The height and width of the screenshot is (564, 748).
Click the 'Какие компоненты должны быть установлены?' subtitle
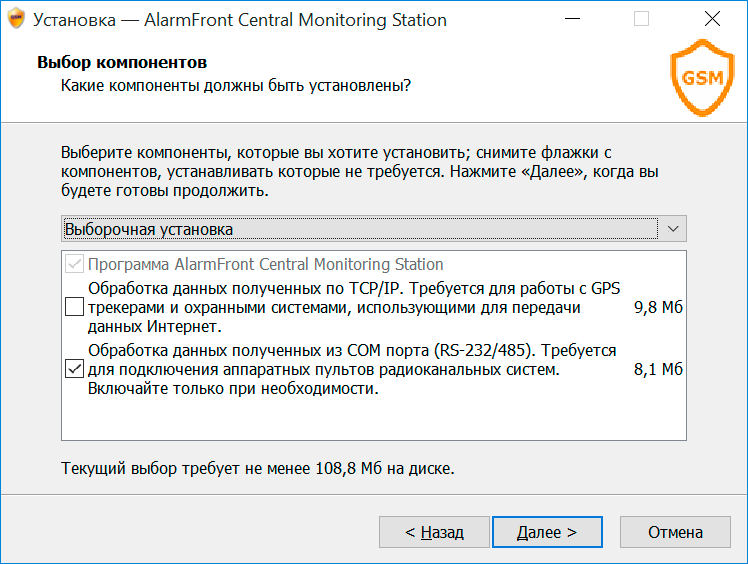click(x=236, y=85)
